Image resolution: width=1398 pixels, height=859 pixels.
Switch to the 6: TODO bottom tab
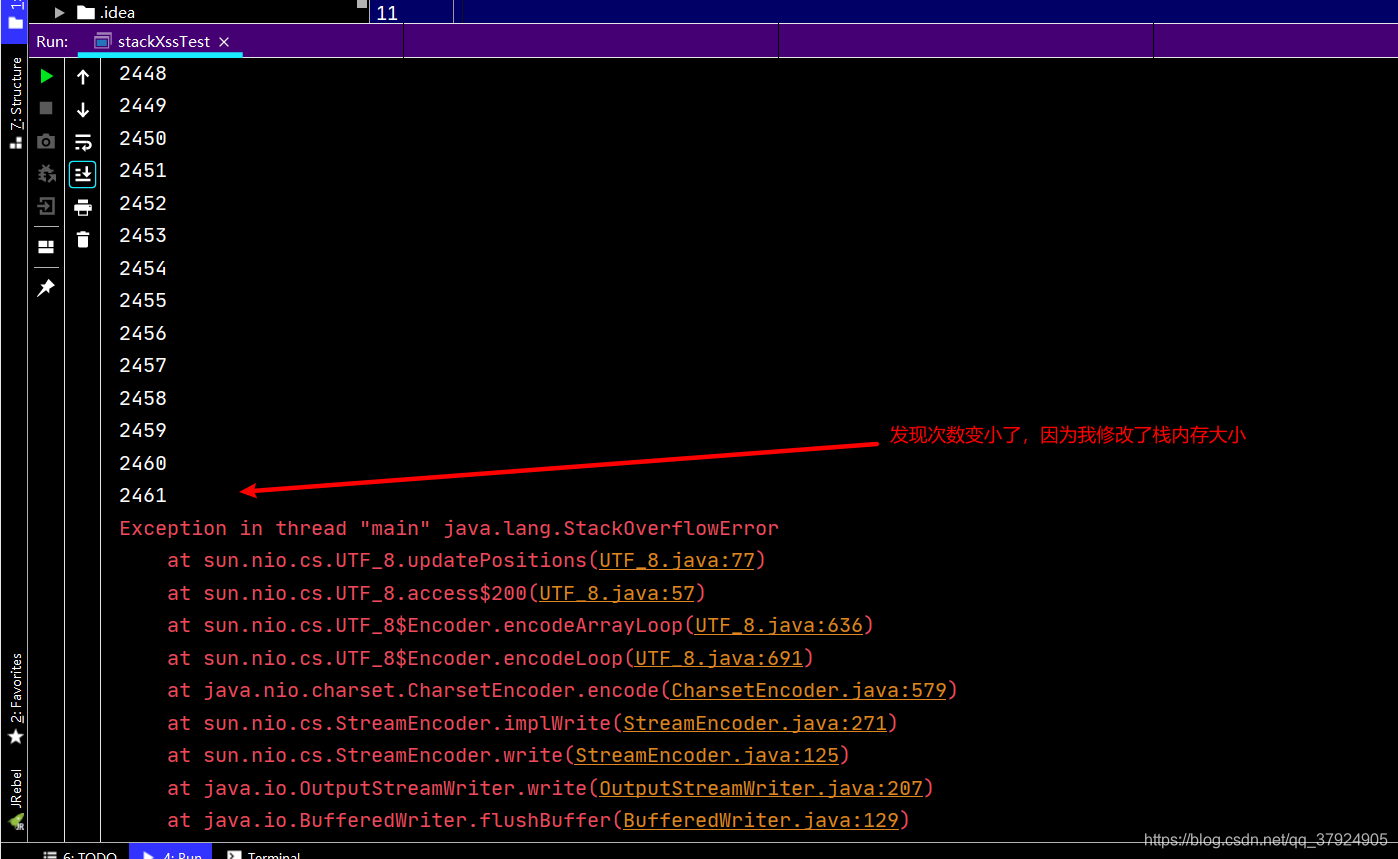coord(80,855)
